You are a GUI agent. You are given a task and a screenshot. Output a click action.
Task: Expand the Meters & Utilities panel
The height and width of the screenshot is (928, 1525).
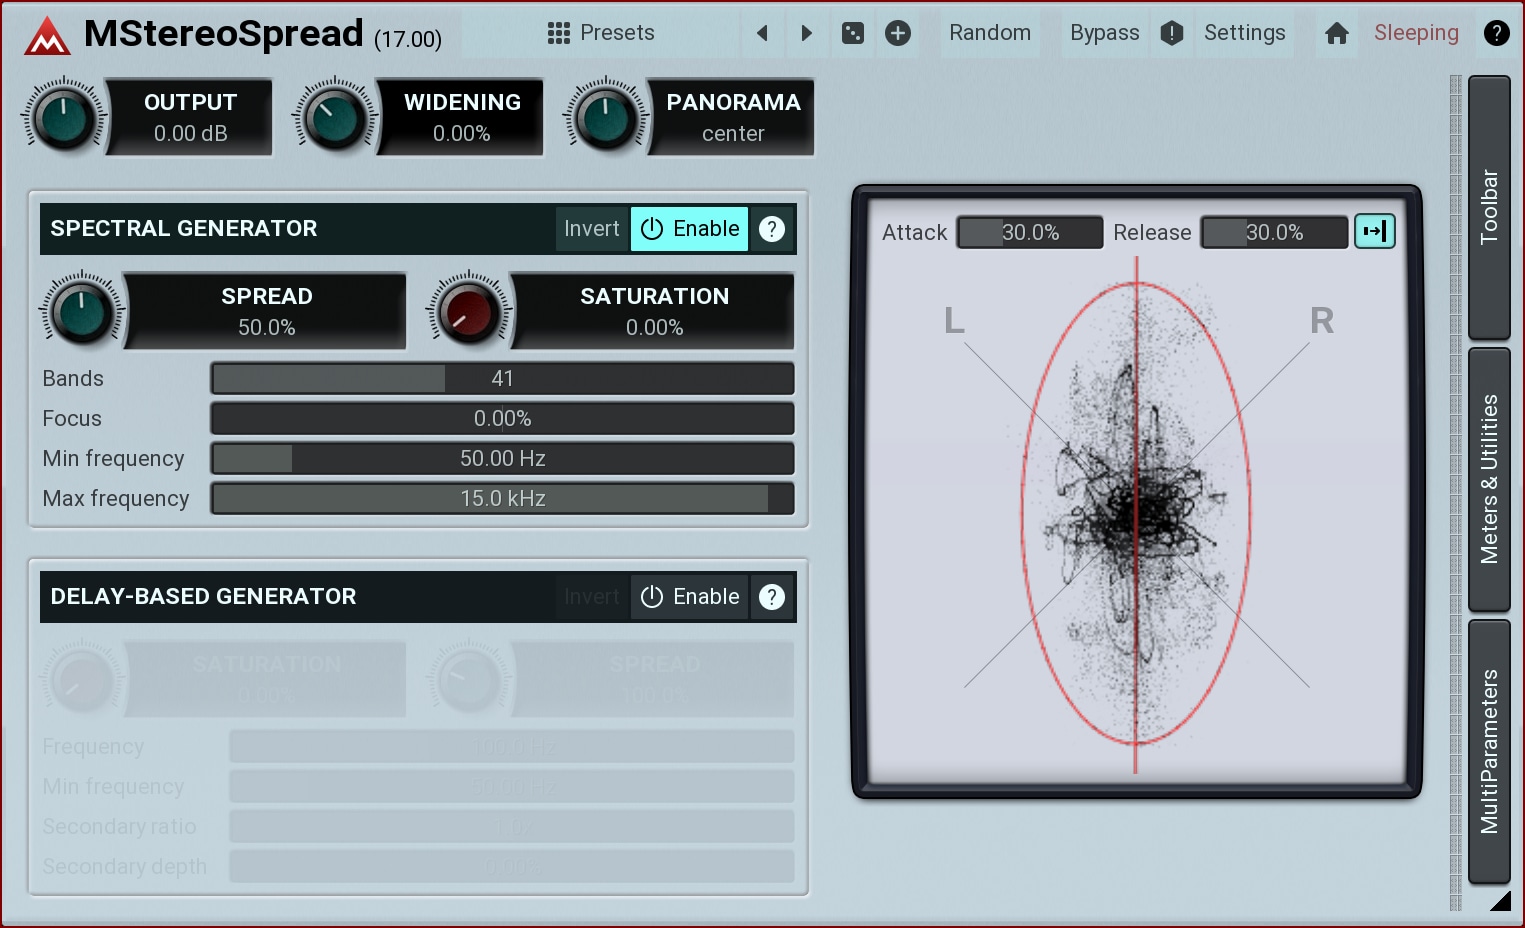[x=1489, y=479]
